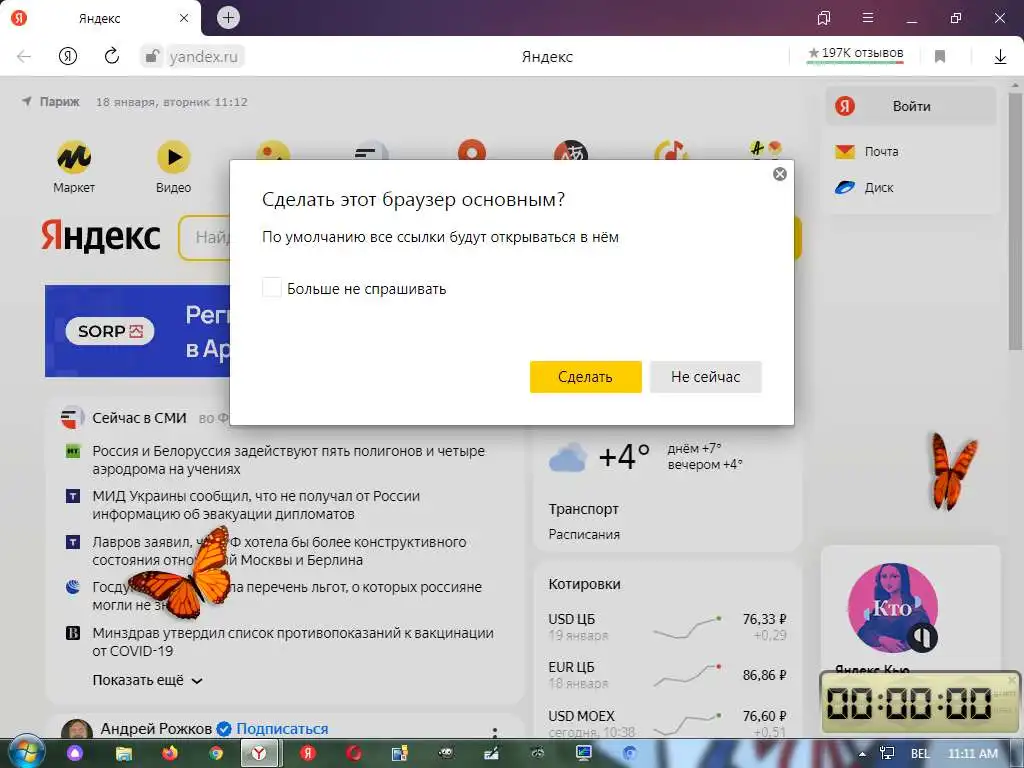
Task: Click the network tray icon
Action: click(x=887, y=754)
